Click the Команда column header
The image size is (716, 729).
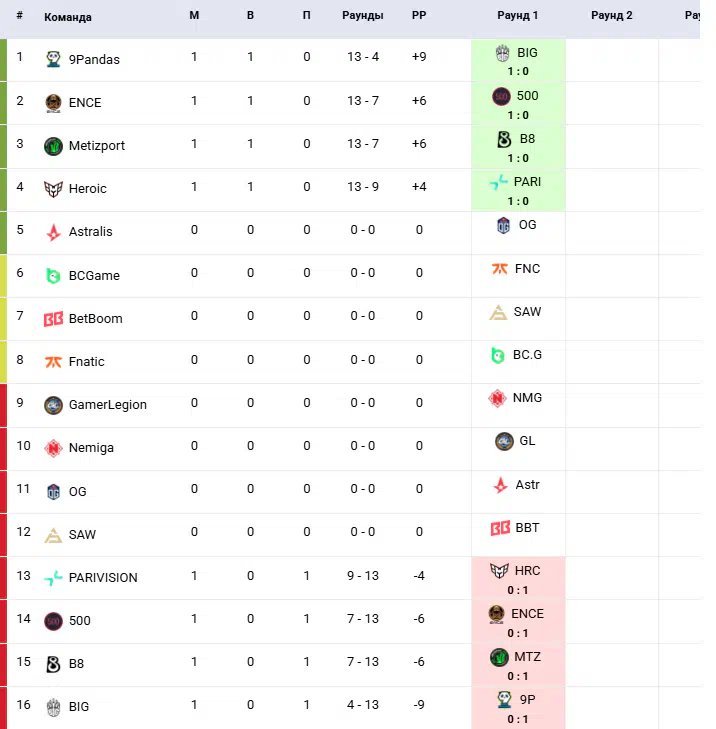(68, 17)
